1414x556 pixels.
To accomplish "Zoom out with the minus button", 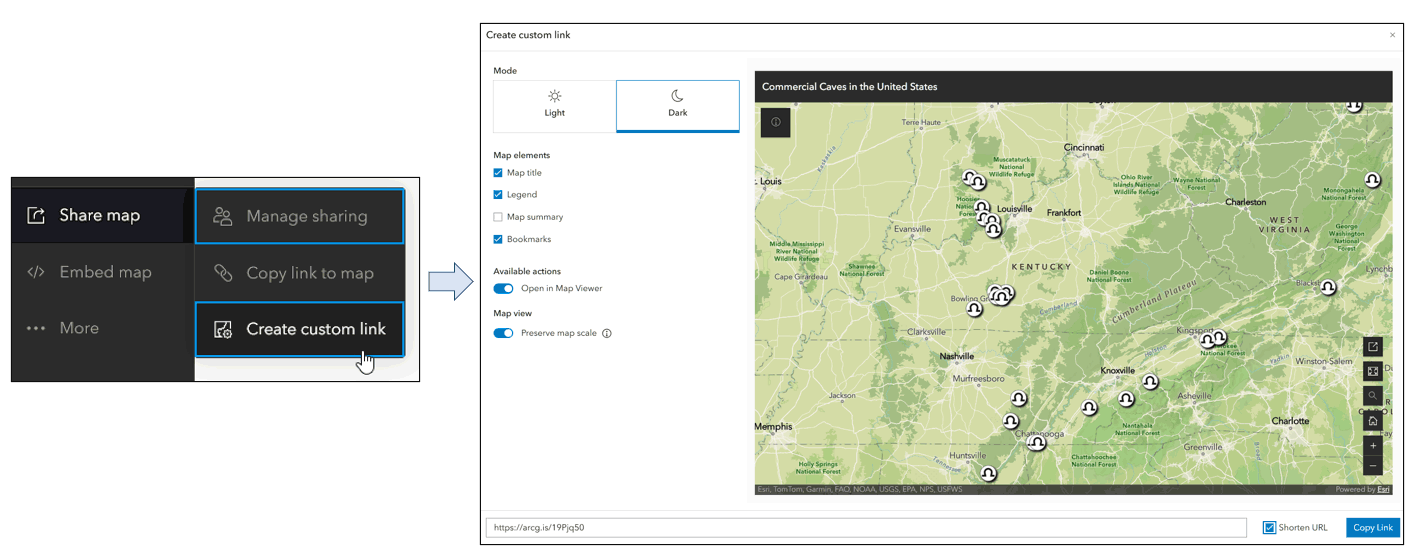I will tap(1373, 466).
